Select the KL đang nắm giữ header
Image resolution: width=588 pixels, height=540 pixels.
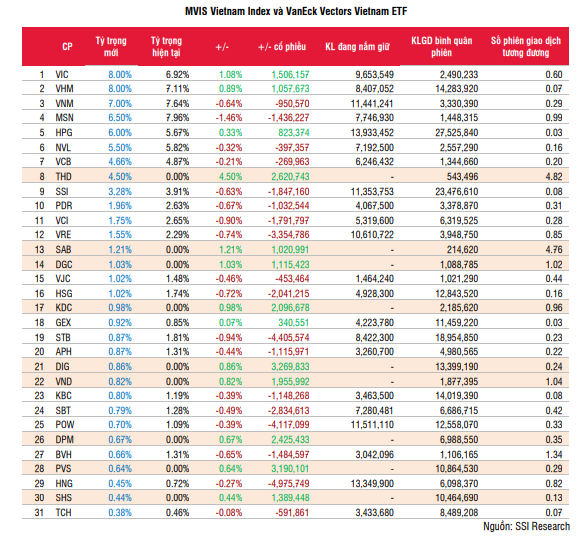click(357, 46)
